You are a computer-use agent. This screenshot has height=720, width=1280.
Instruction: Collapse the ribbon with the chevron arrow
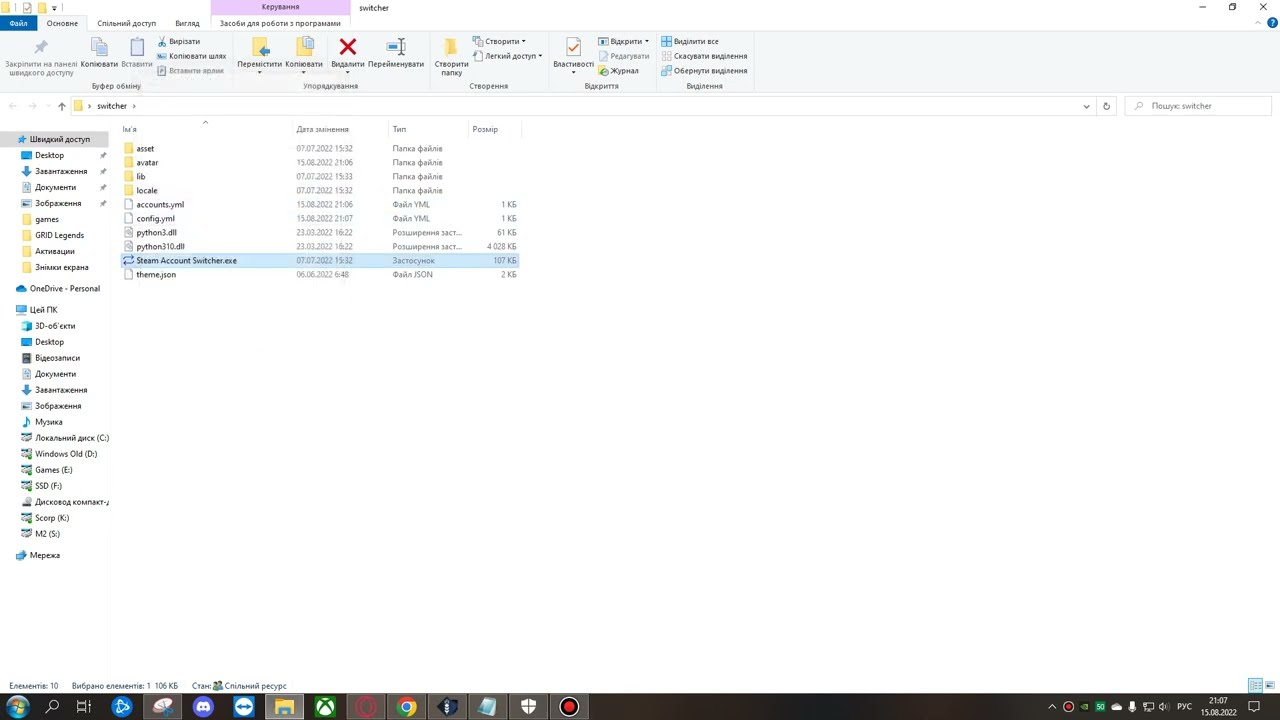pyautogui.click(x=1257, y=23)
